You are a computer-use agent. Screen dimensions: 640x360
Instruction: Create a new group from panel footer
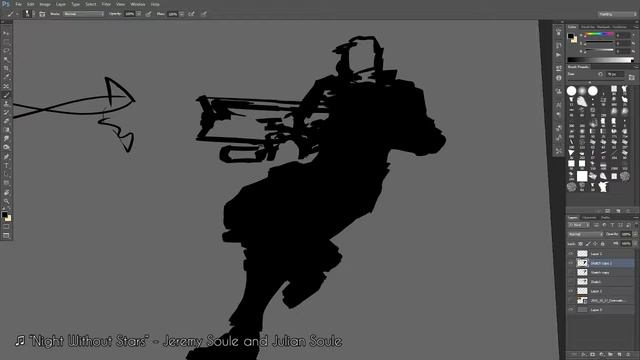point(611,355)
